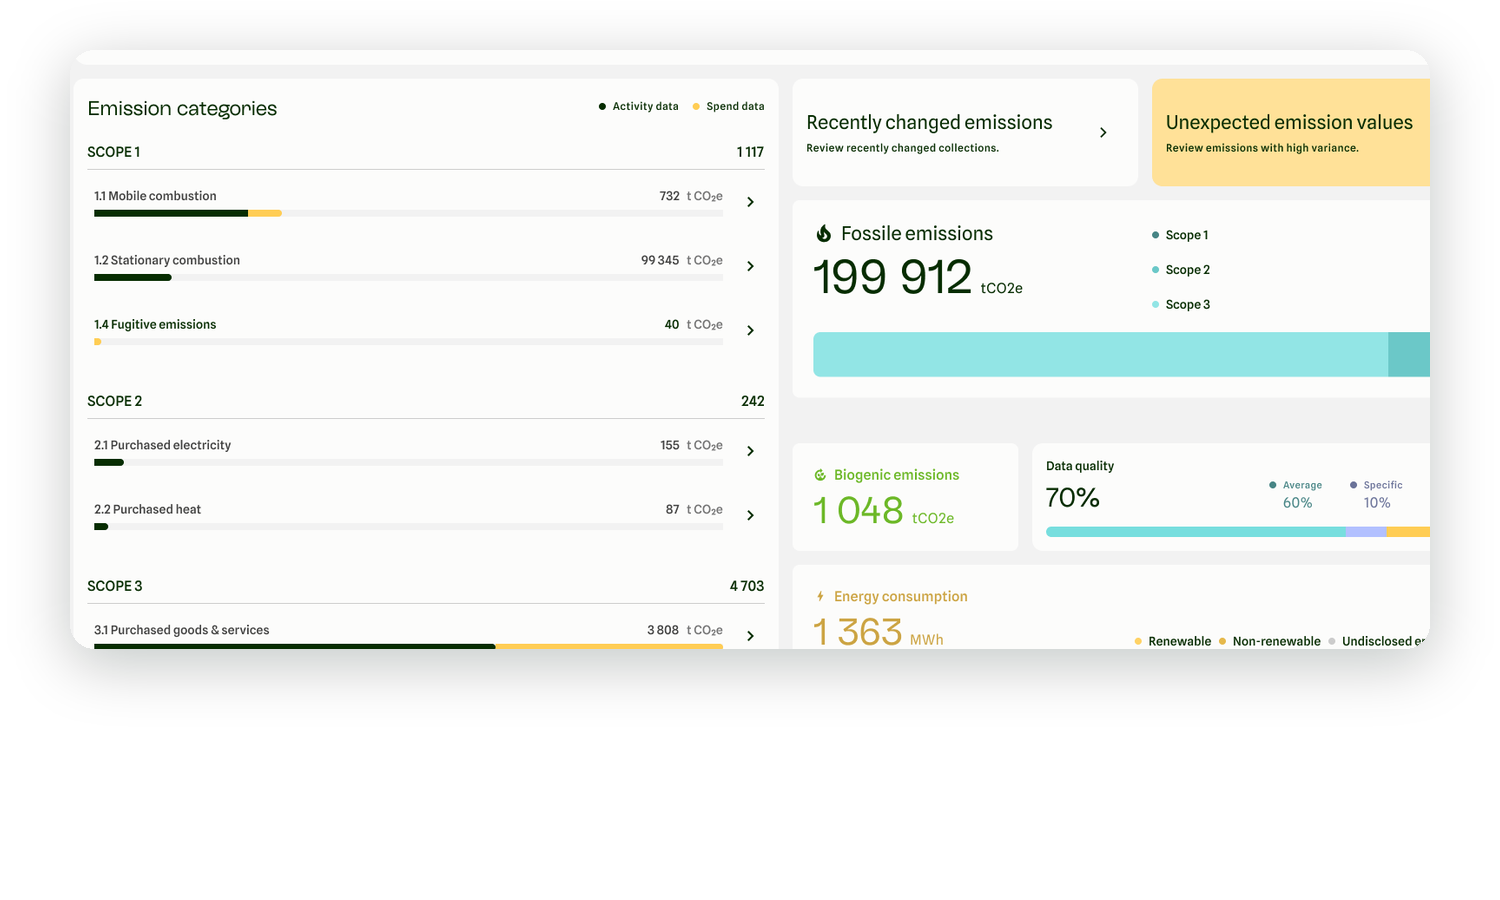Screen dimensions: 1500x900
Task: Click the 199 912 fossil emissions value
Action: tap(892, 277)
